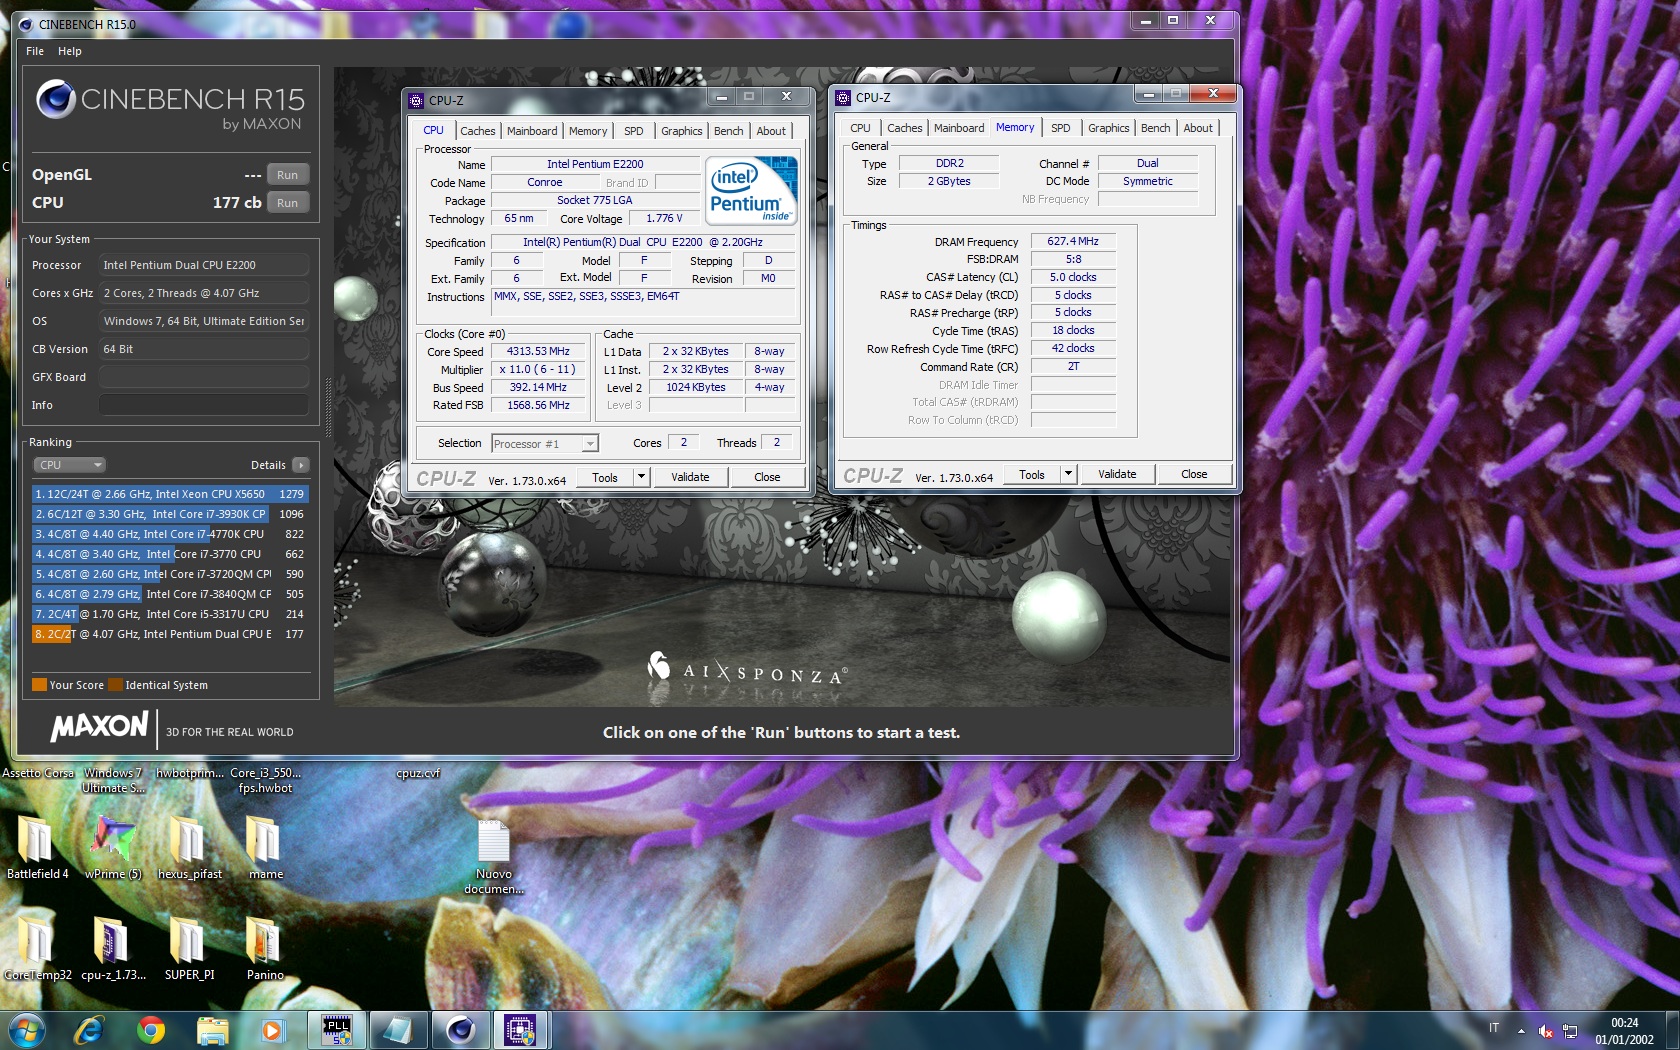1680x1050 pixels.
Task: Click the muted volume tray icon
Action: (x=1546, y=1031)
